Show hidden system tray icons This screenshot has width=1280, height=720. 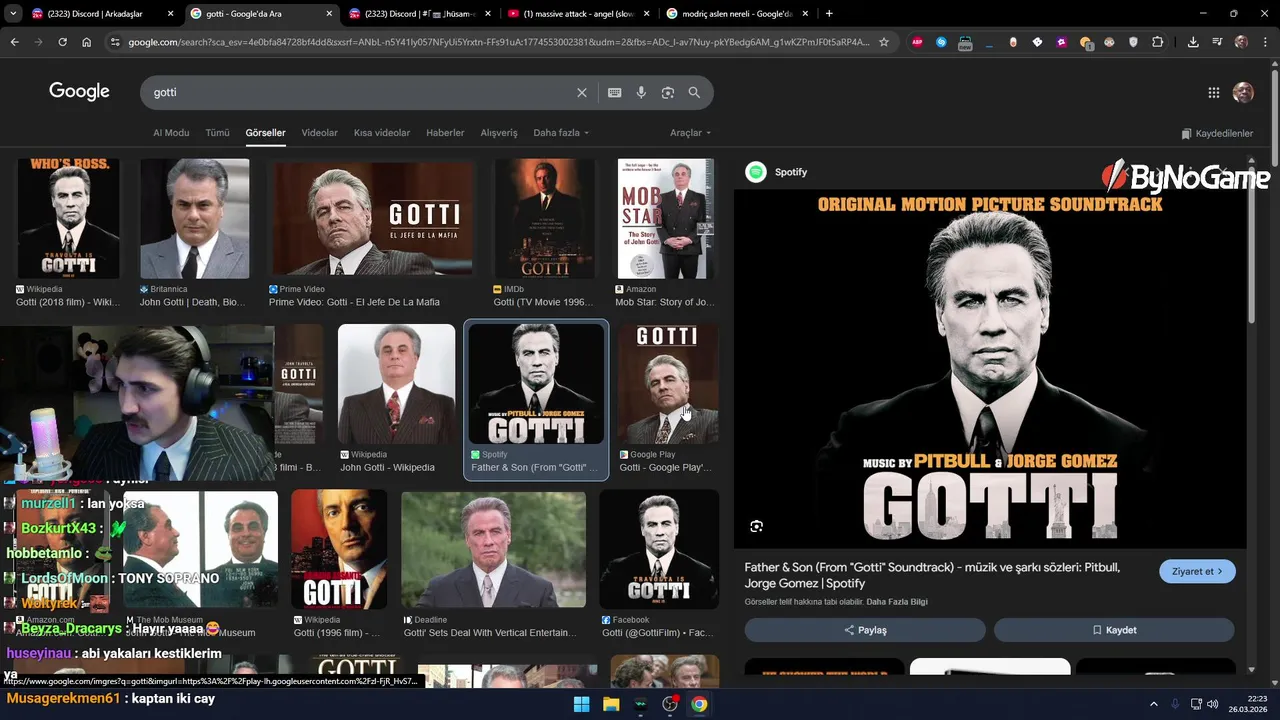point(1153,704)
